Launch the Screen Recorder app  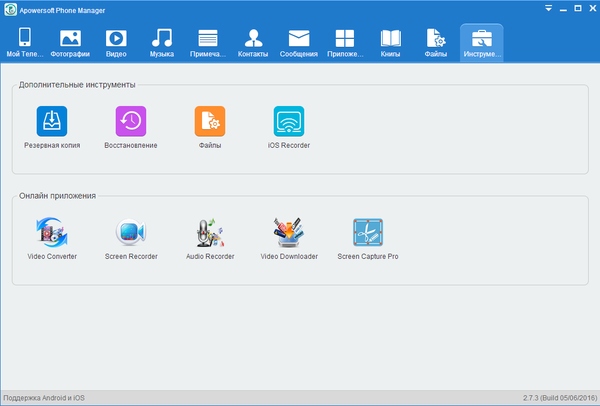(x=131, y=234)
